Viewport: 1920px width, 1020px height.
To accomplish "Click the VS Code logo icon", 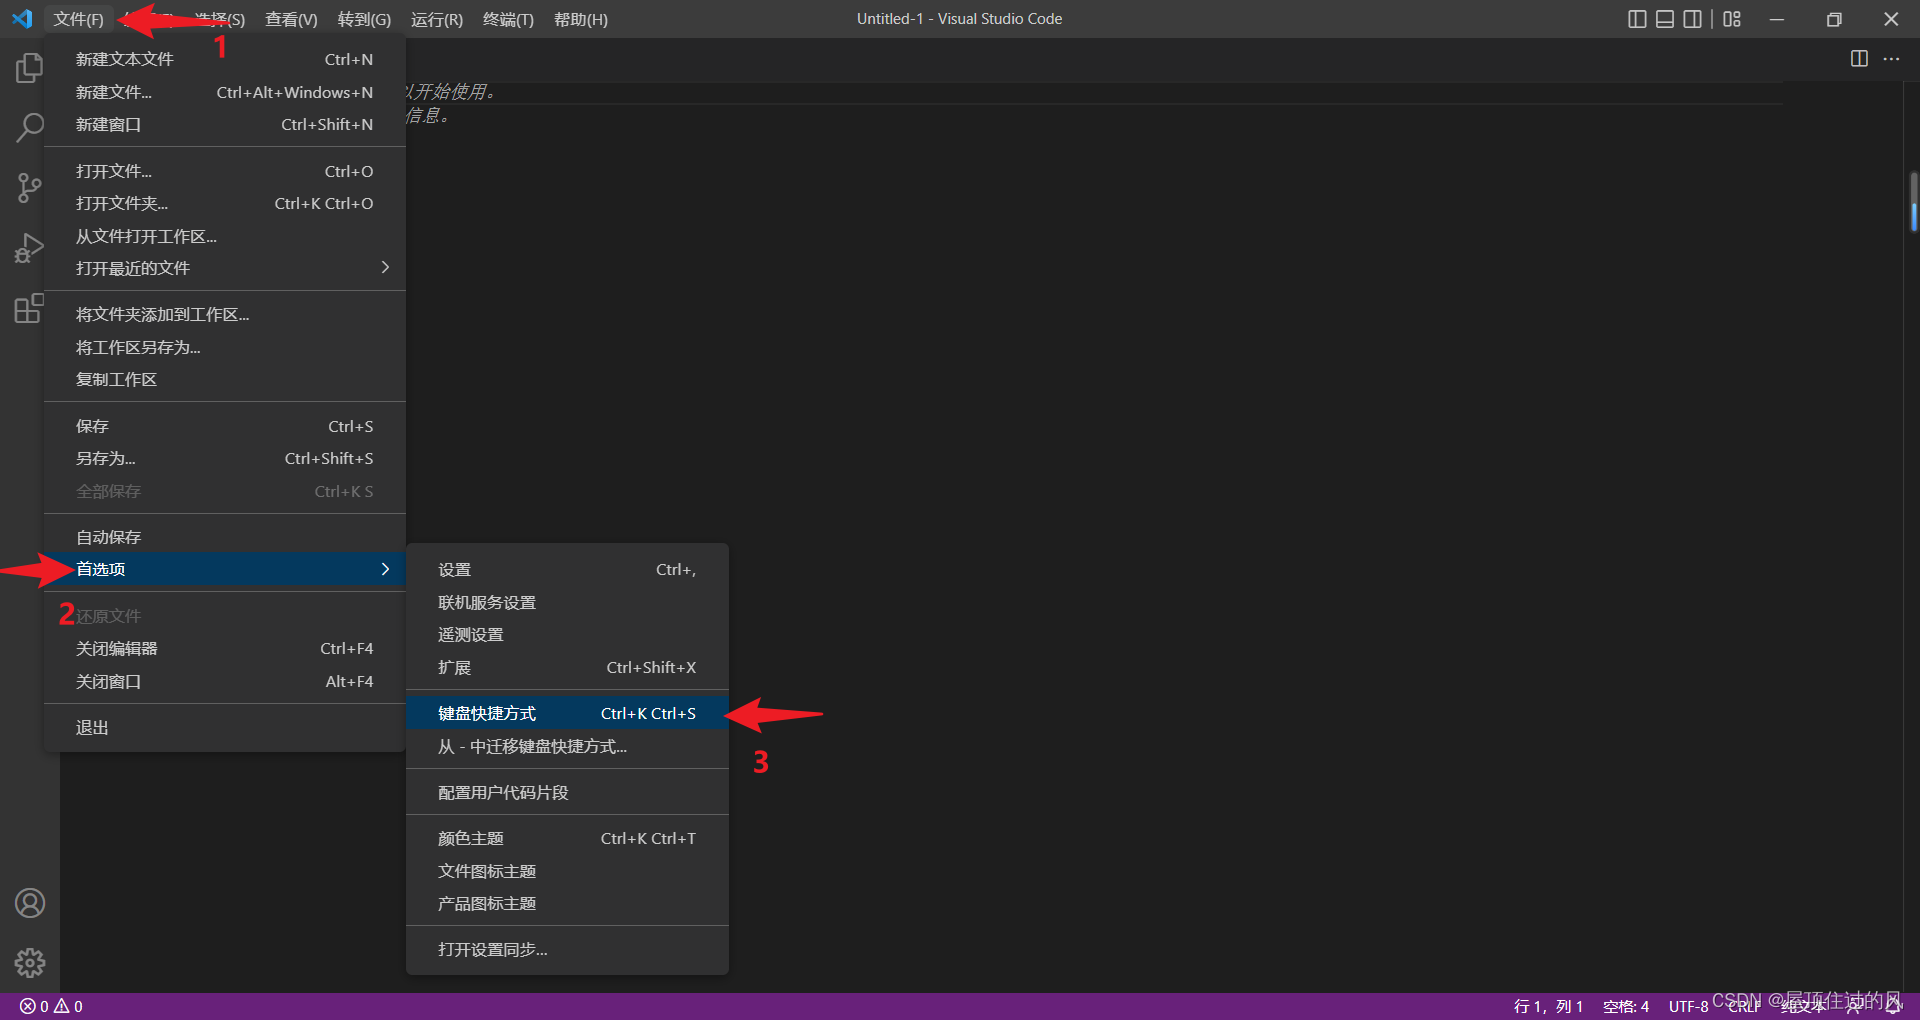I will click(22, 19).
